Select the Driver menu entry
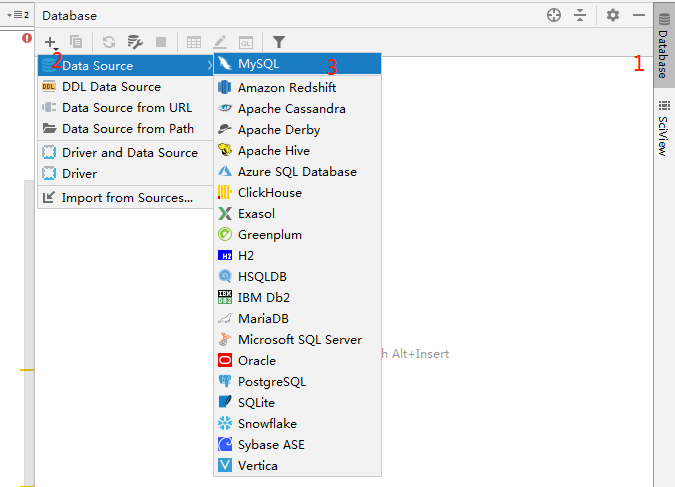Image resolution: width=675 pixels, height=487 pixels. click(125, 174)
